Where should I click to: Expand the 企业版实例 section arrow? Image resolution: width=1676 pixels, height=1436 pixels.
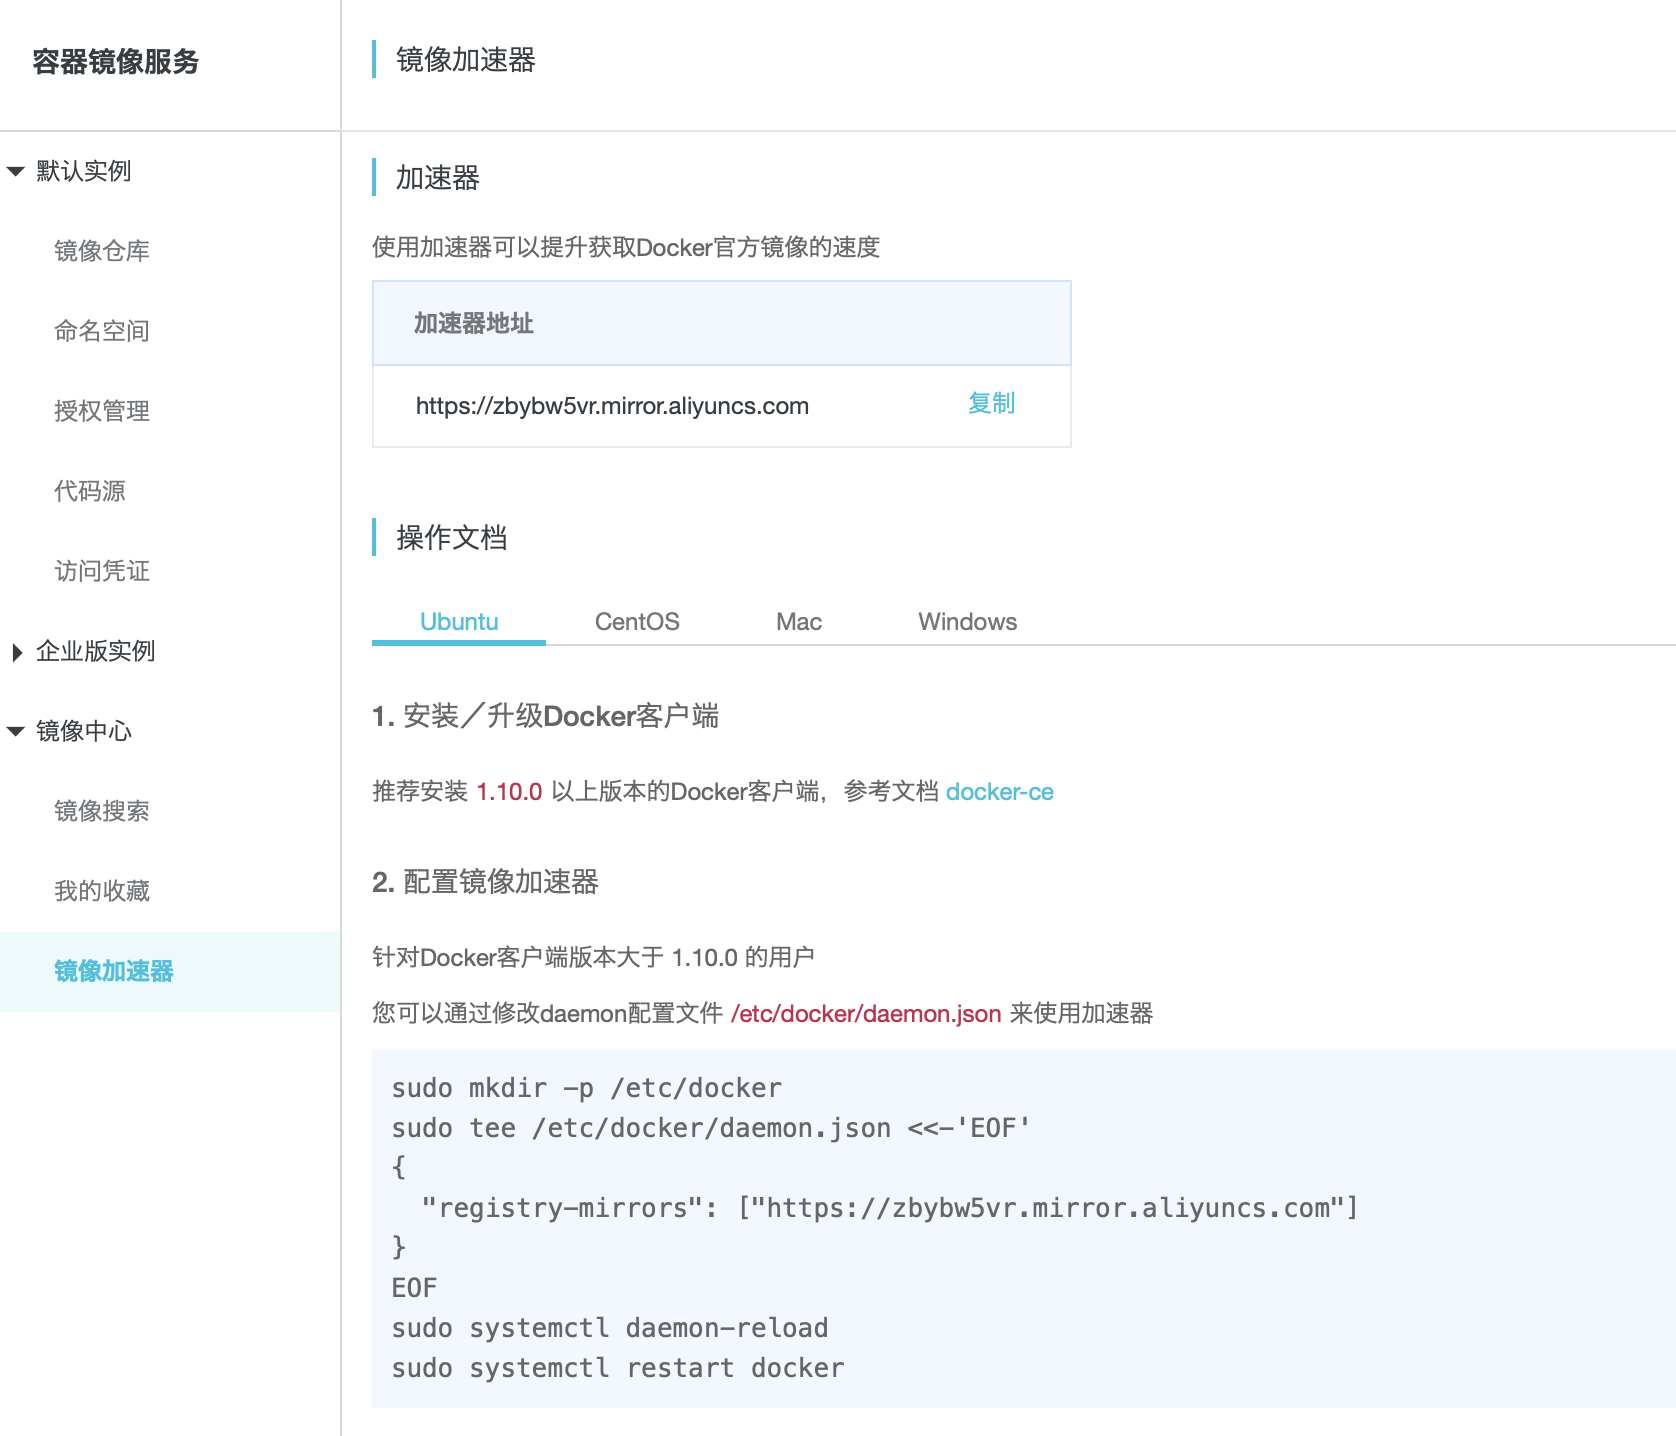point(17,652)
